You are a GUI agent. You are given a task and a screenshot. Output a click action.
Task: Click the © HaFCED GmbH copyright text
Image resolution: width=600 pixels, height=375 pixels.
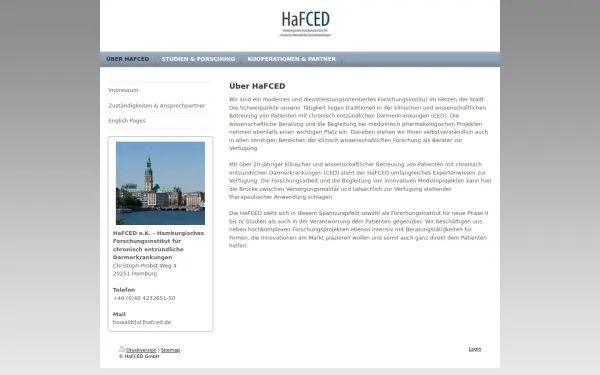139,356
